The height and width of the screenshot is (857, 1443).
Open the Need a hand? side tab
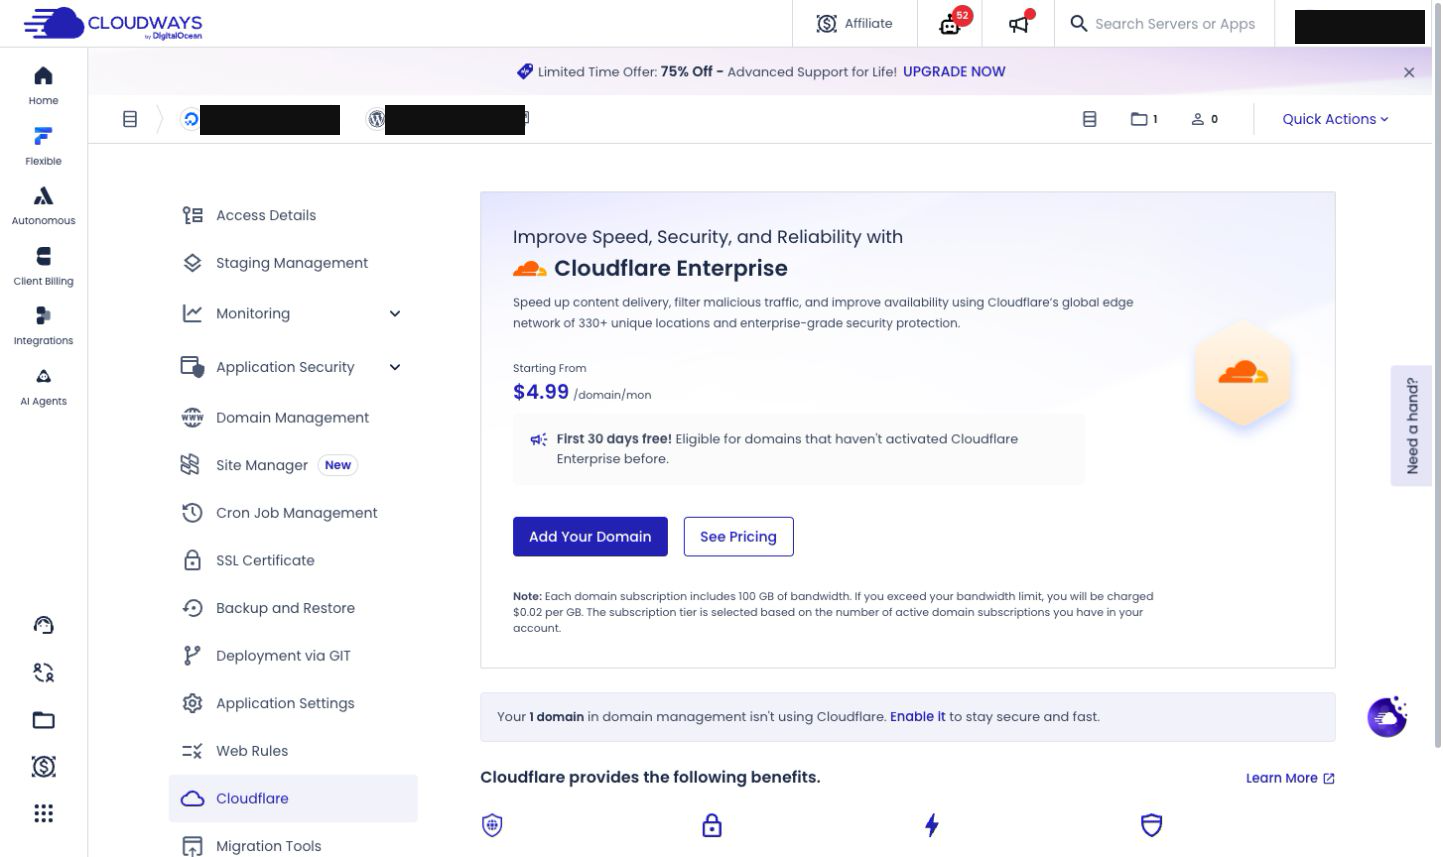[1411, 426]
